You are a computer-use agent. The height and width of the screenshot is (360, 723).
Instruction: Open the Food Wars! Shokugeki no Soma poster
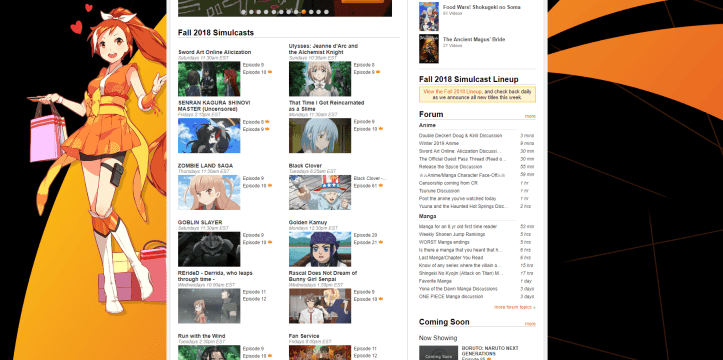[x=429, y=16]
